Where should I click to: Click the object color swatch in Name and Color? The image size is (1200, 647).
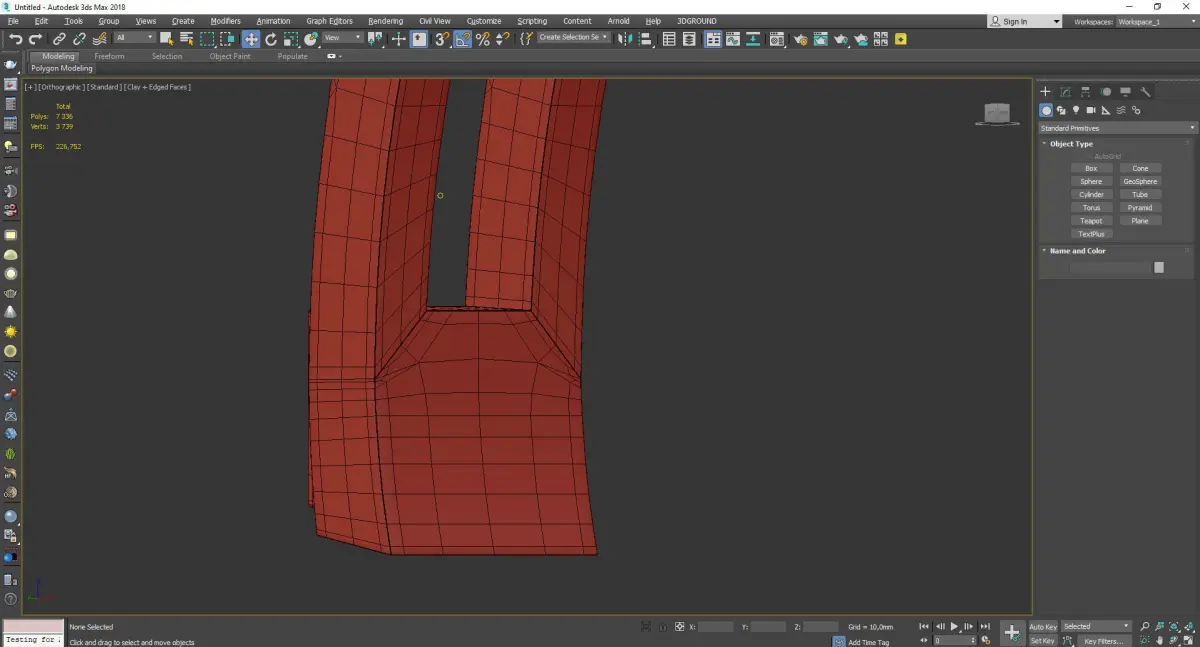[1159, 267]
